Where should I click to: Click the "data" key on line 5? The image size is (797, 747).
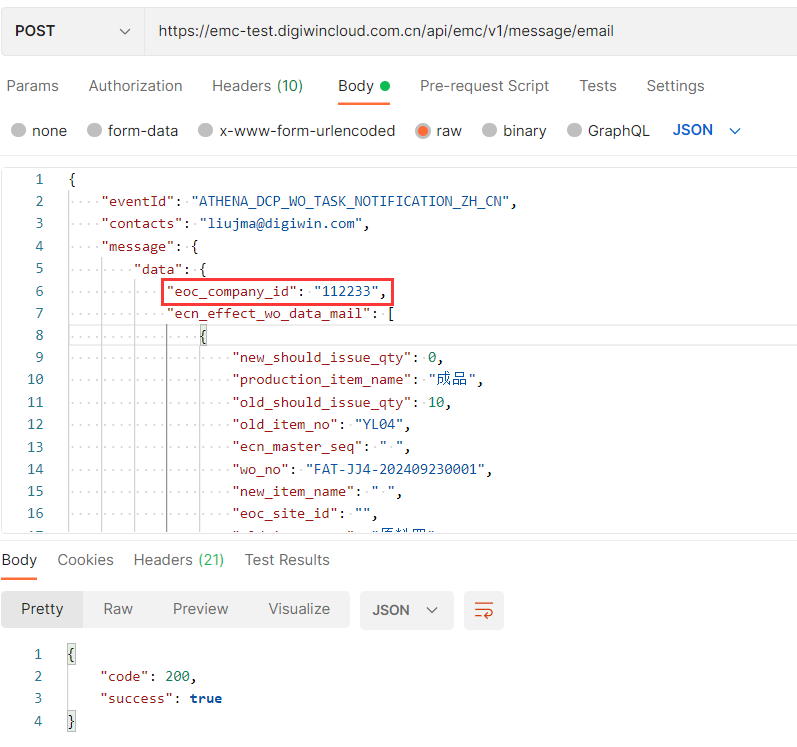pyautogui.click(x=158, y=269)
